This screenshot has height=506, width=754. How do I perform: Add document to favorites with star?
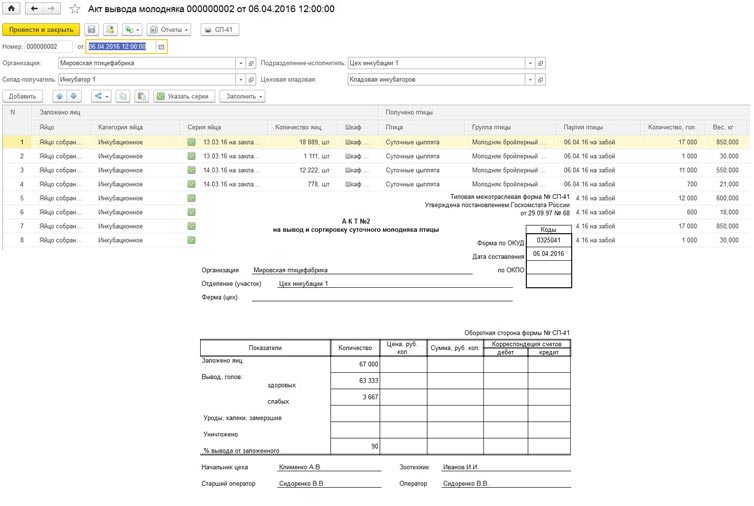(75, 9)
